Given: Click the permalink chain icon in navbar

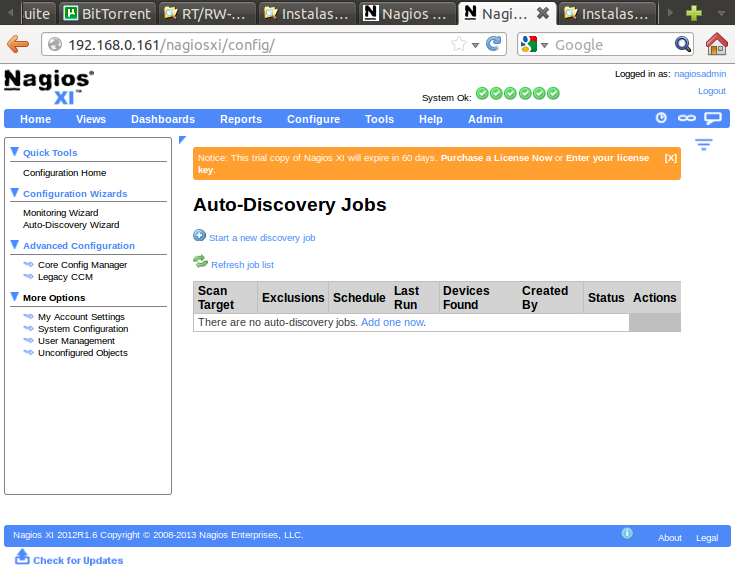Looking at the screenshot, I should click(x=687, y=118).
